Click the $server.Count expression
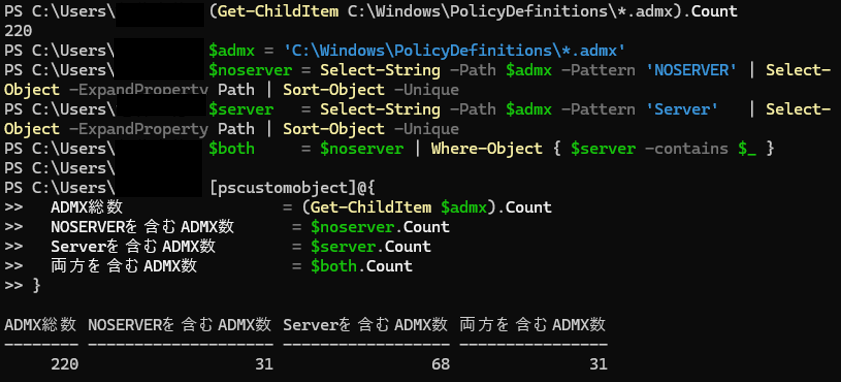Image resolution: width=841 pixels, height=382 pixels. tap(371, 247)
